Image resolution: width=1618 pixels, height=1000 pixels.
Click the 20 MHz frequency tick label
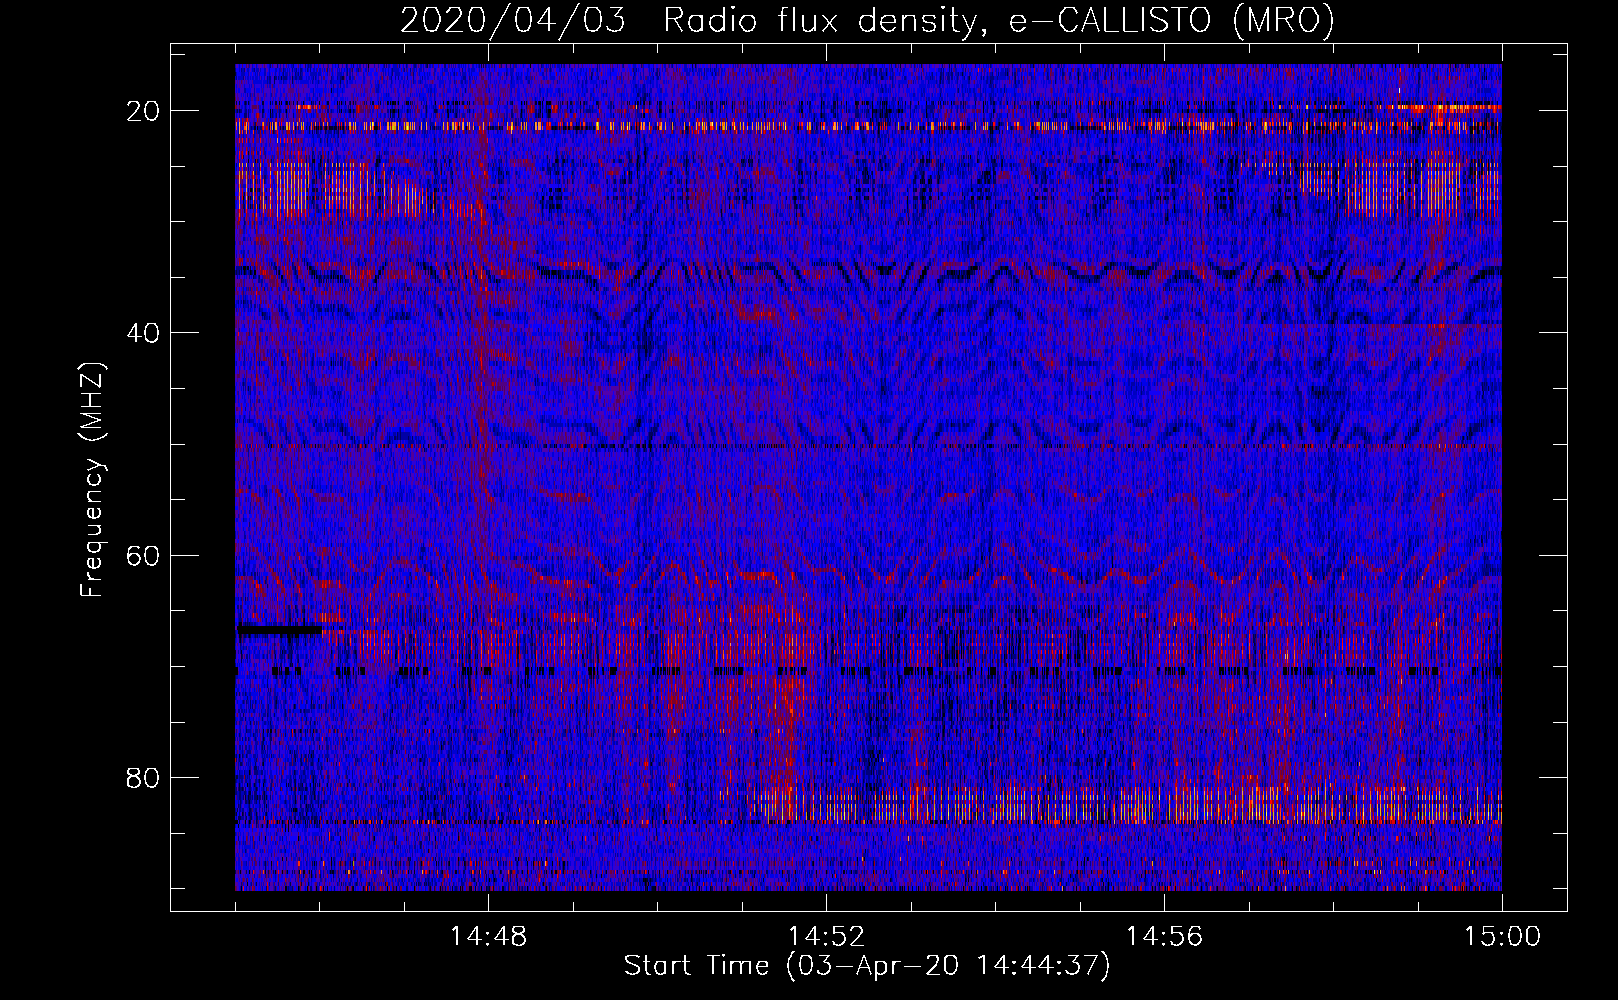(x=144, y=111)
